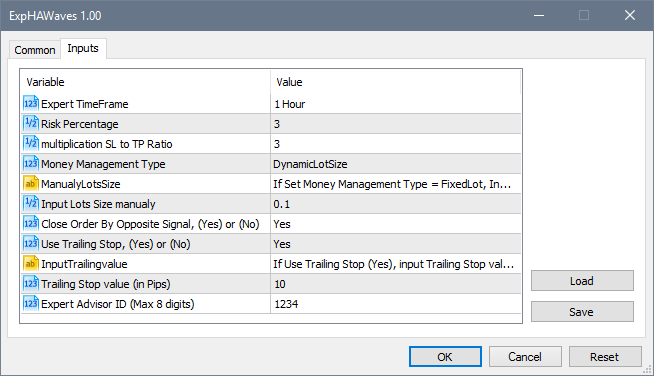The image size is (654, 376).
Task: Open the DynamicLotSize value dropdown
Action: [x=396, y=164]
